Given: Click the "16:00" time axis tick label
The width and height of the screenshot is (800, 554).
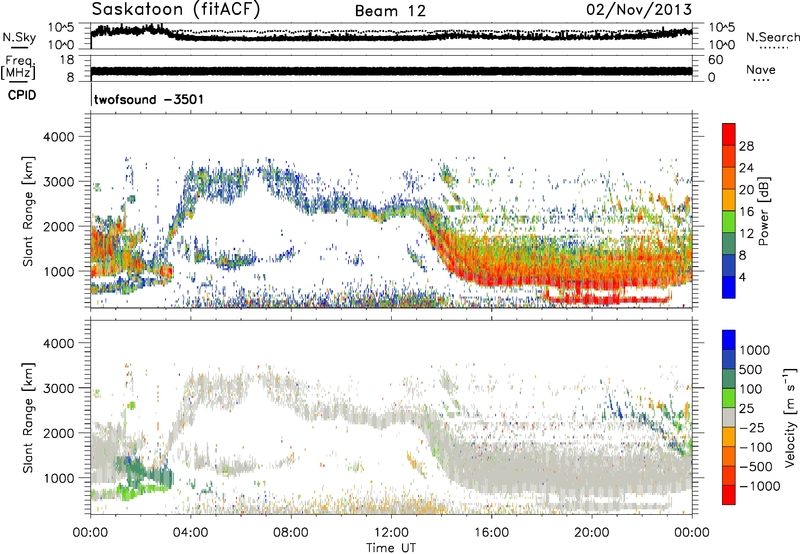Looking at the screenshot, I should click(x=491, y=533).
